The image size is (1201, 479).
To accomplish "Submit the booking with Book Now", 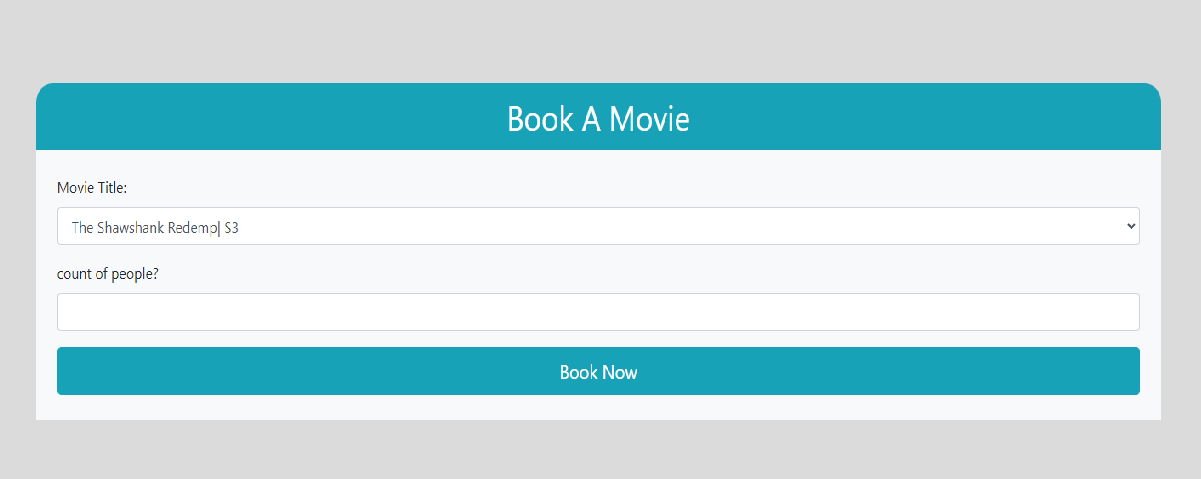I will [598, 371].
